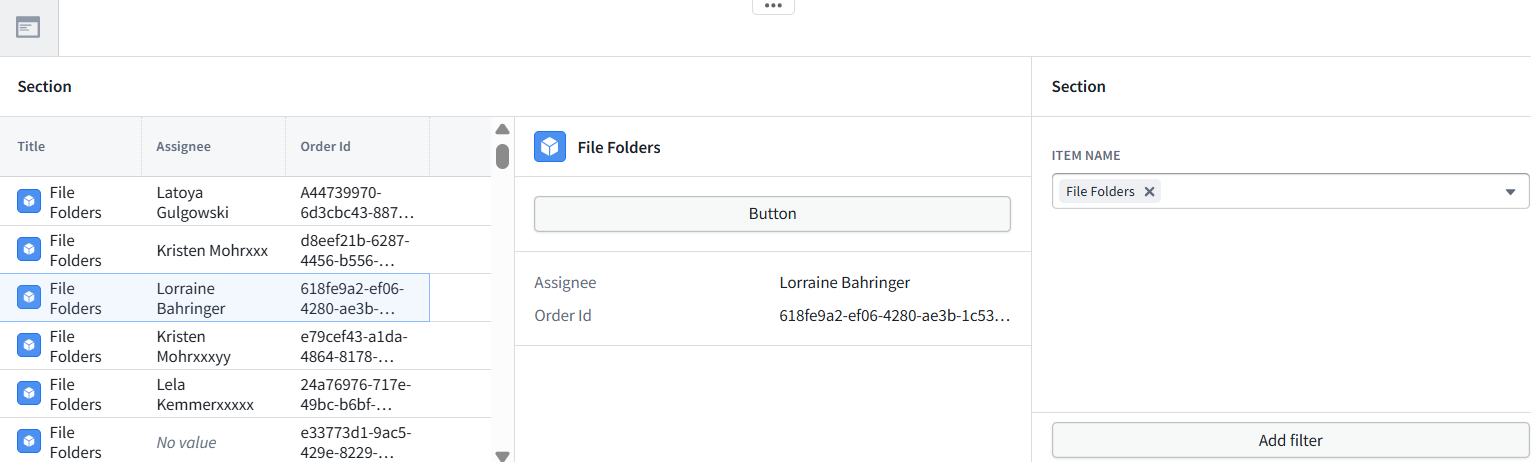Click the Add filter button

tap(1290, 440)
